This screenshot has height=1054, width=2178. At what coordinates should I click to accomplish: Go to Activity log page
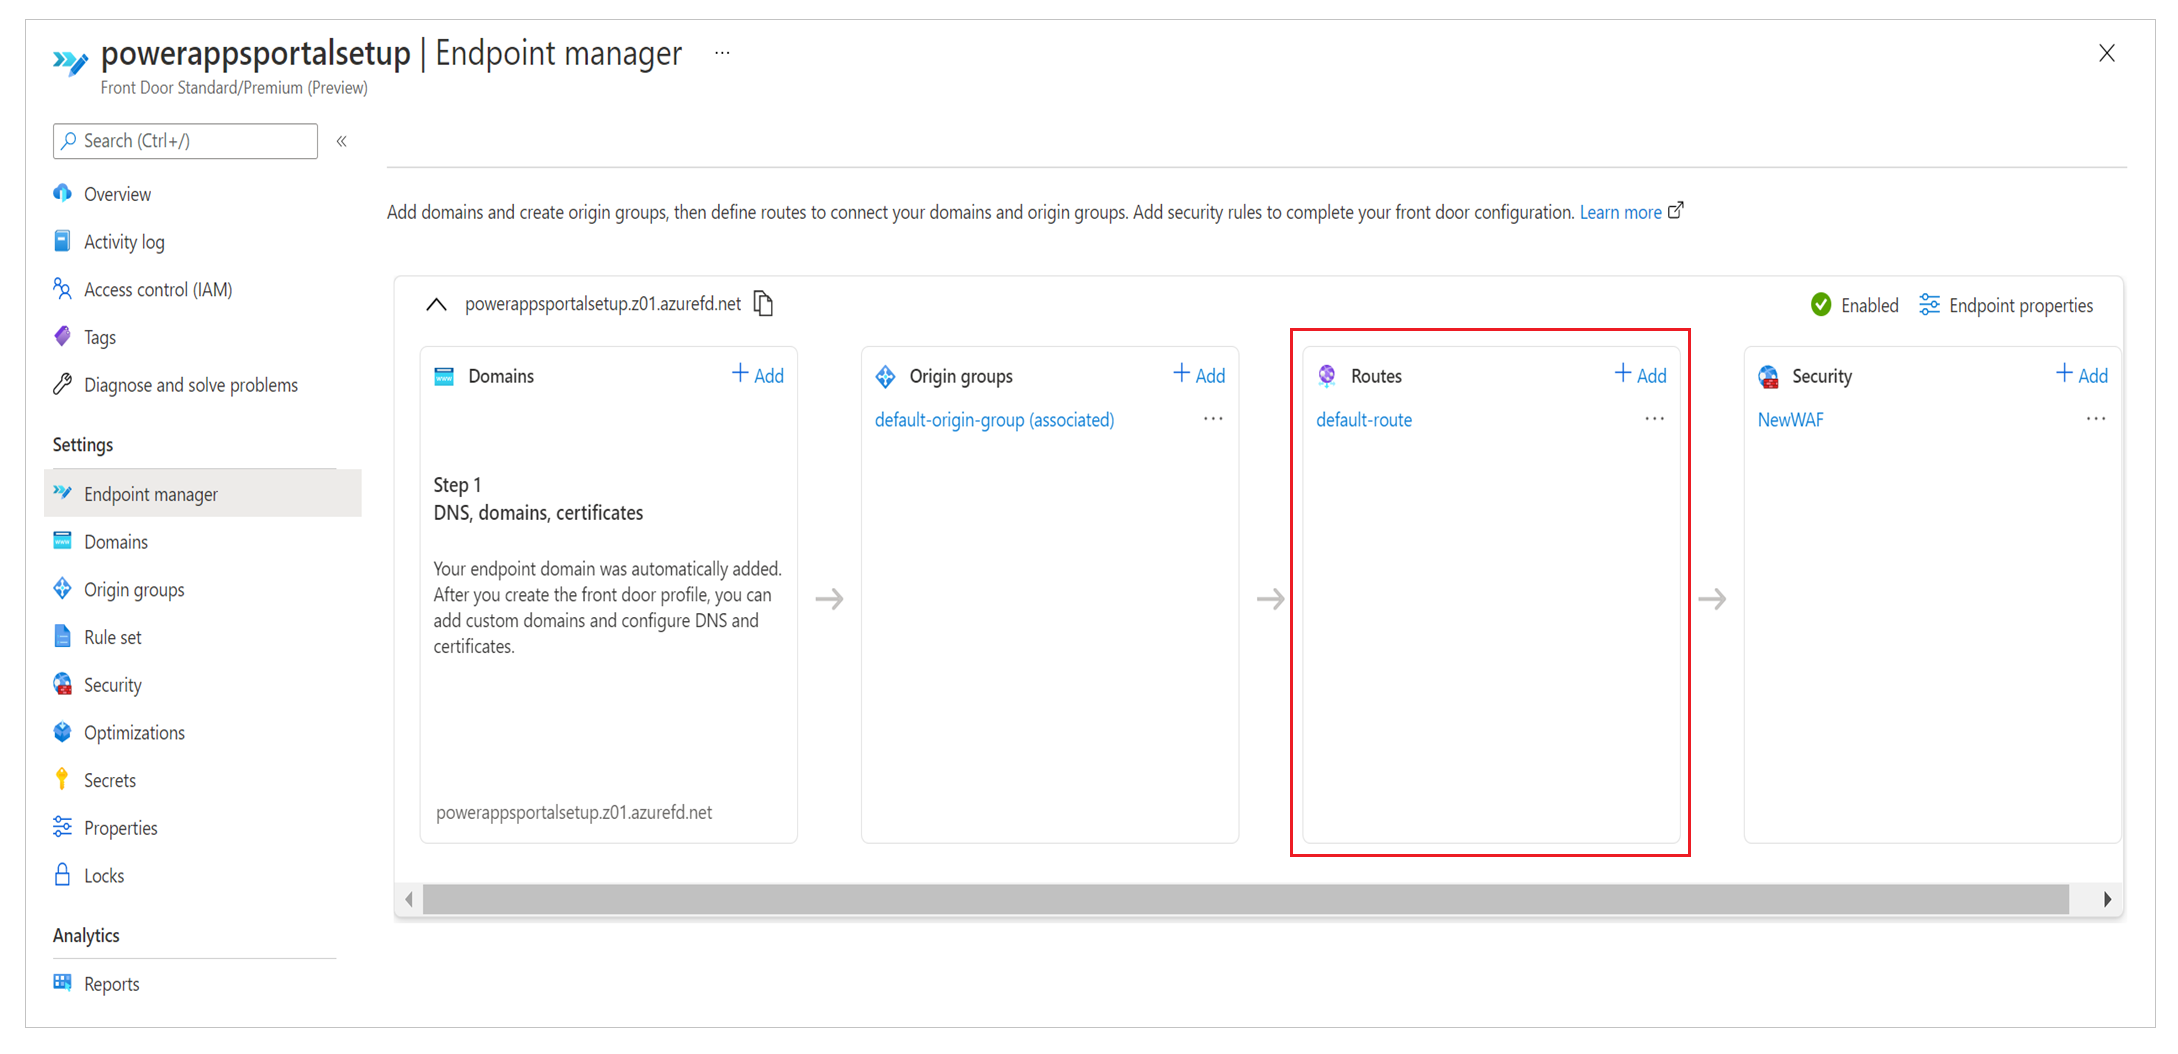tap(124, 242)
